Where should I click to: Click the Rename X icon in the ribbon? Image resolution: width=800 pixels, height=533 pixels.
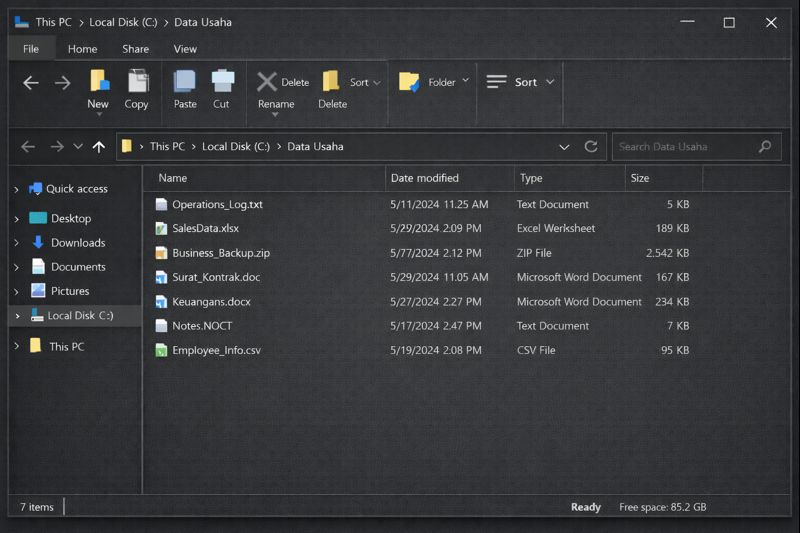[x=267, y=82]
